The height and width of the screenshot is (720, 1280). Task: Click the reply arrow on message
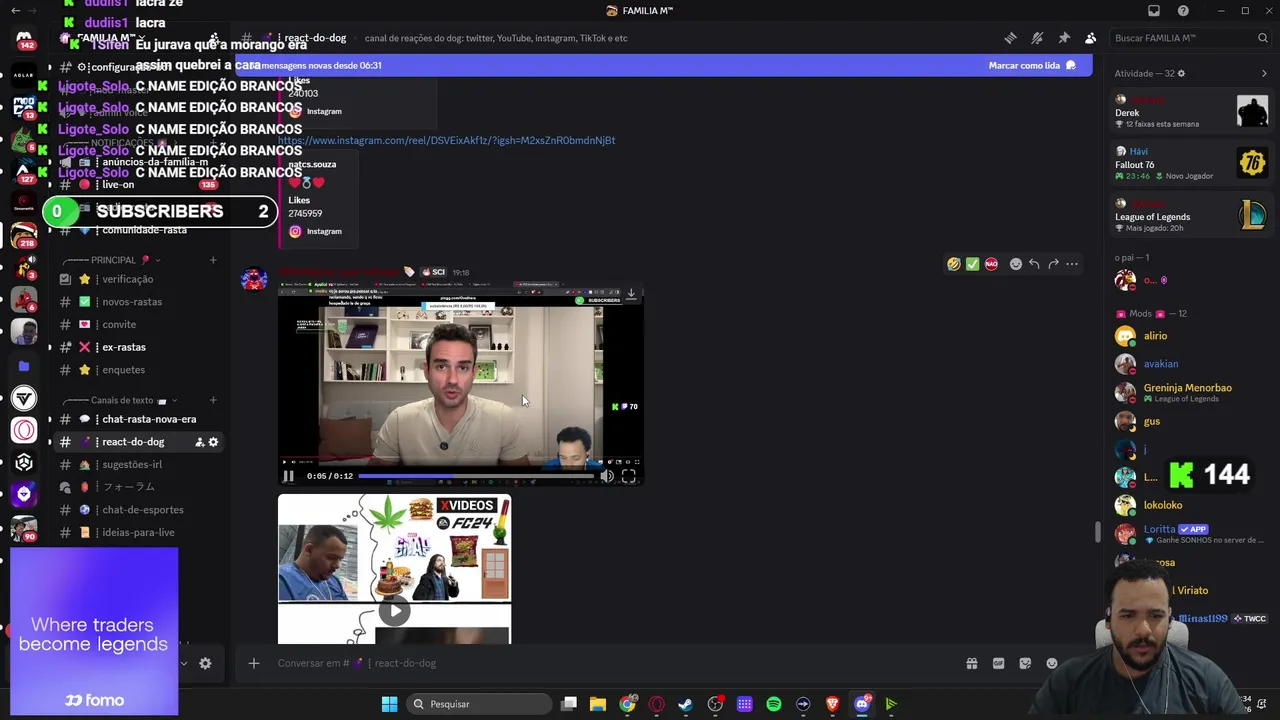click(1034, 264)
